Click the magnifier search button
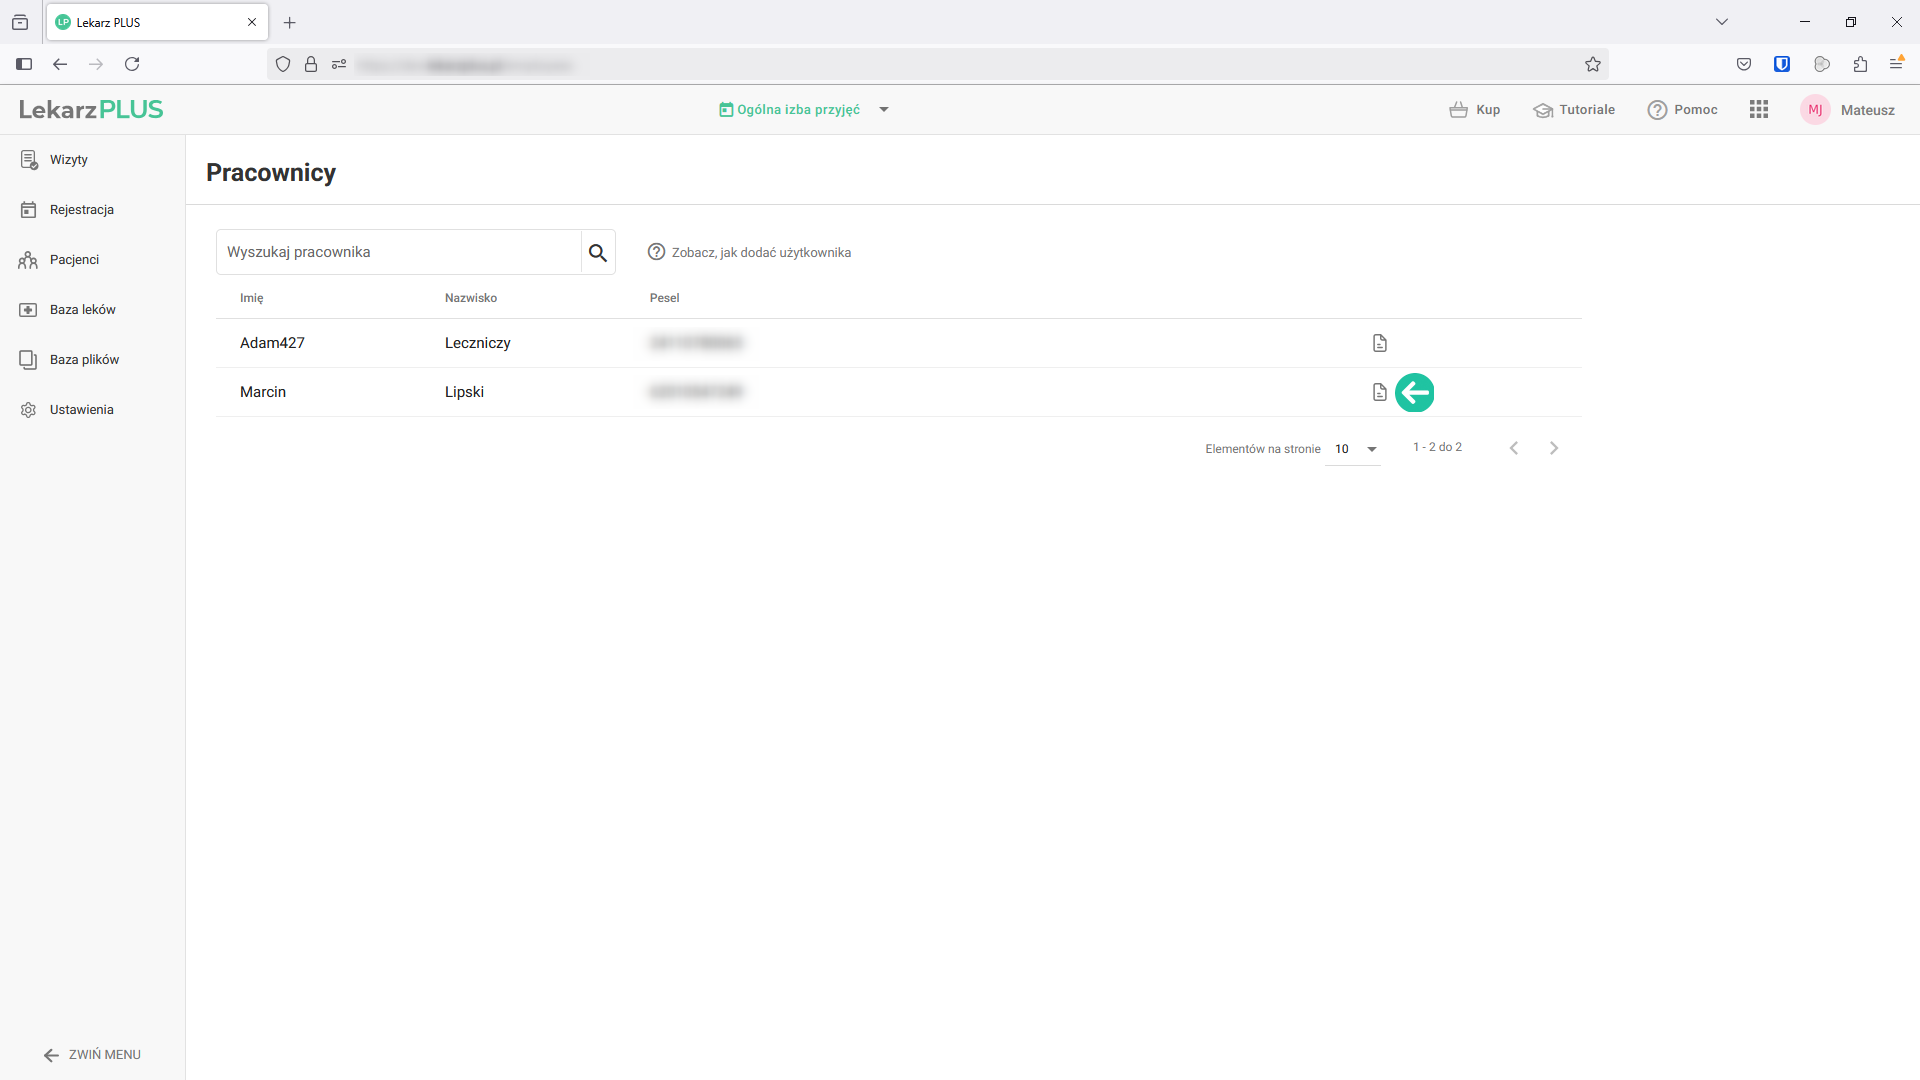Viewport: 1920px width, 1080px height. point(598,253)
